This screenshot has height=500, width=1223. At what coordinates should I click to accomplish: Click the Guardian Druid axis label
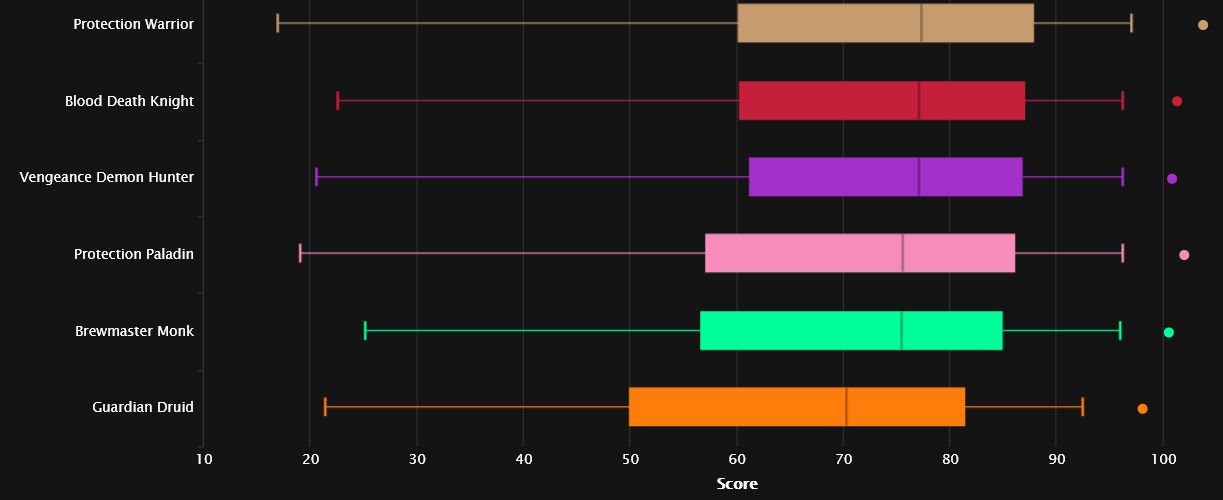pyautogui.click(x=142, y=408)
